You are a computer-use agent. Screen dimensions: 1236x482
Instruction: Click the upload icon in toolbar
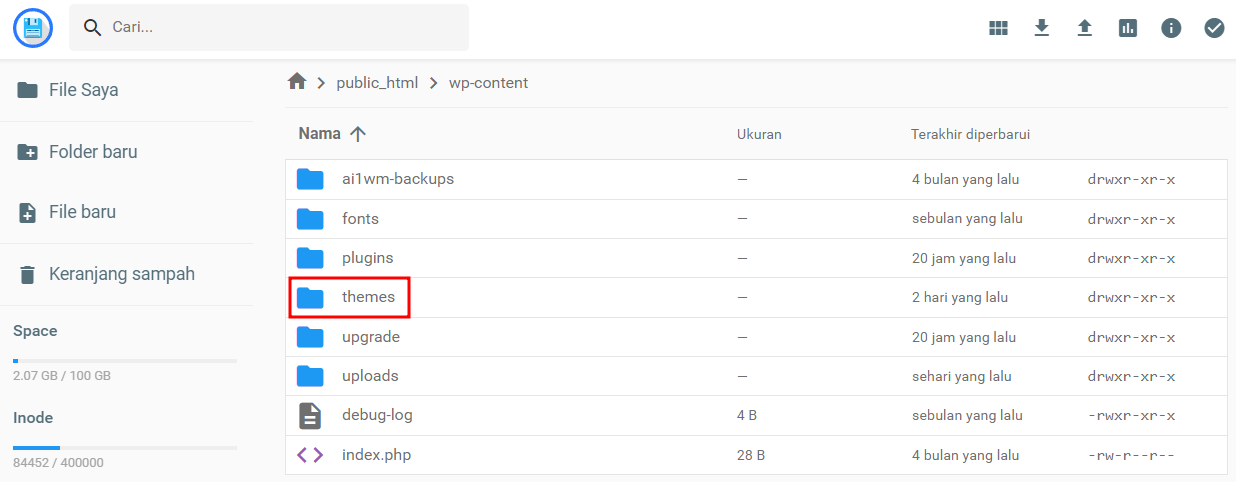pyautogui.click(x=1085, y=28)
